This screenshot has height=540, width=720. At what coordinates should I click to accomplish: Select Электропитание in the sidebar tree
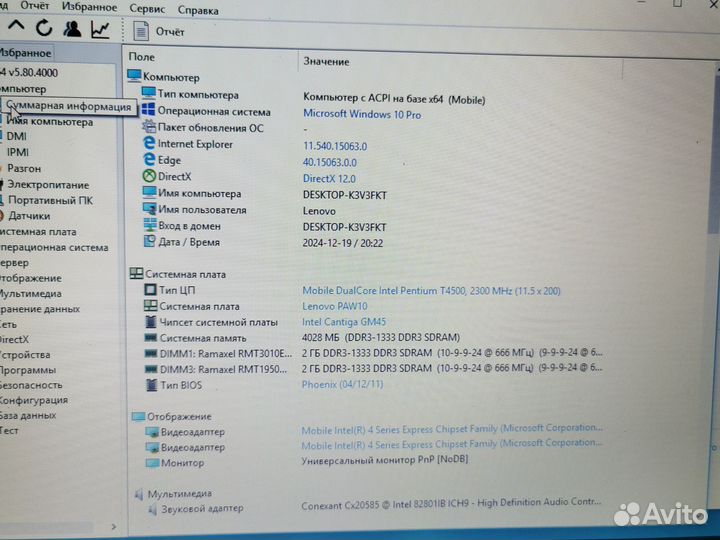tap(48, 185)
